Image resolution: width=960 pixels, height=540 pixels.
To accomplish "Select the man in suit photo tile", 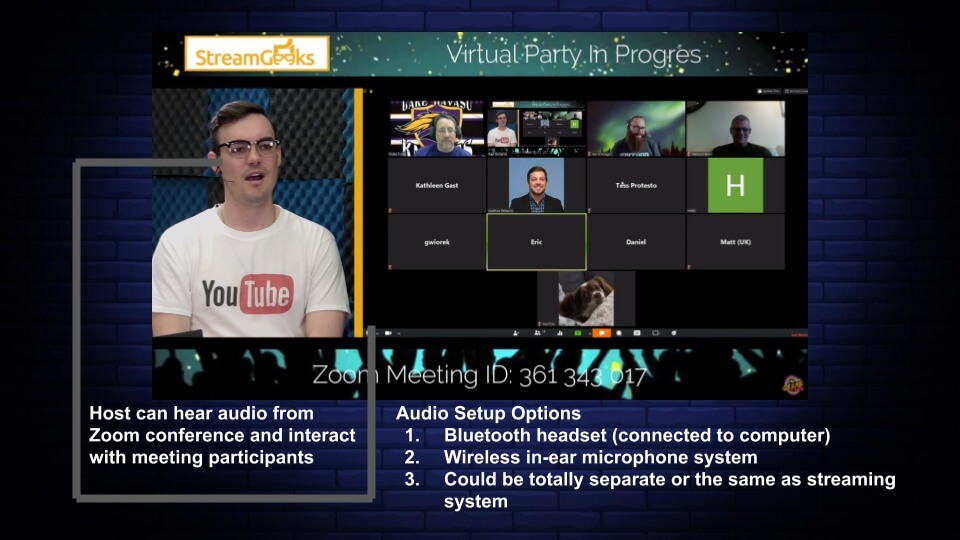I will click(536, 186).
